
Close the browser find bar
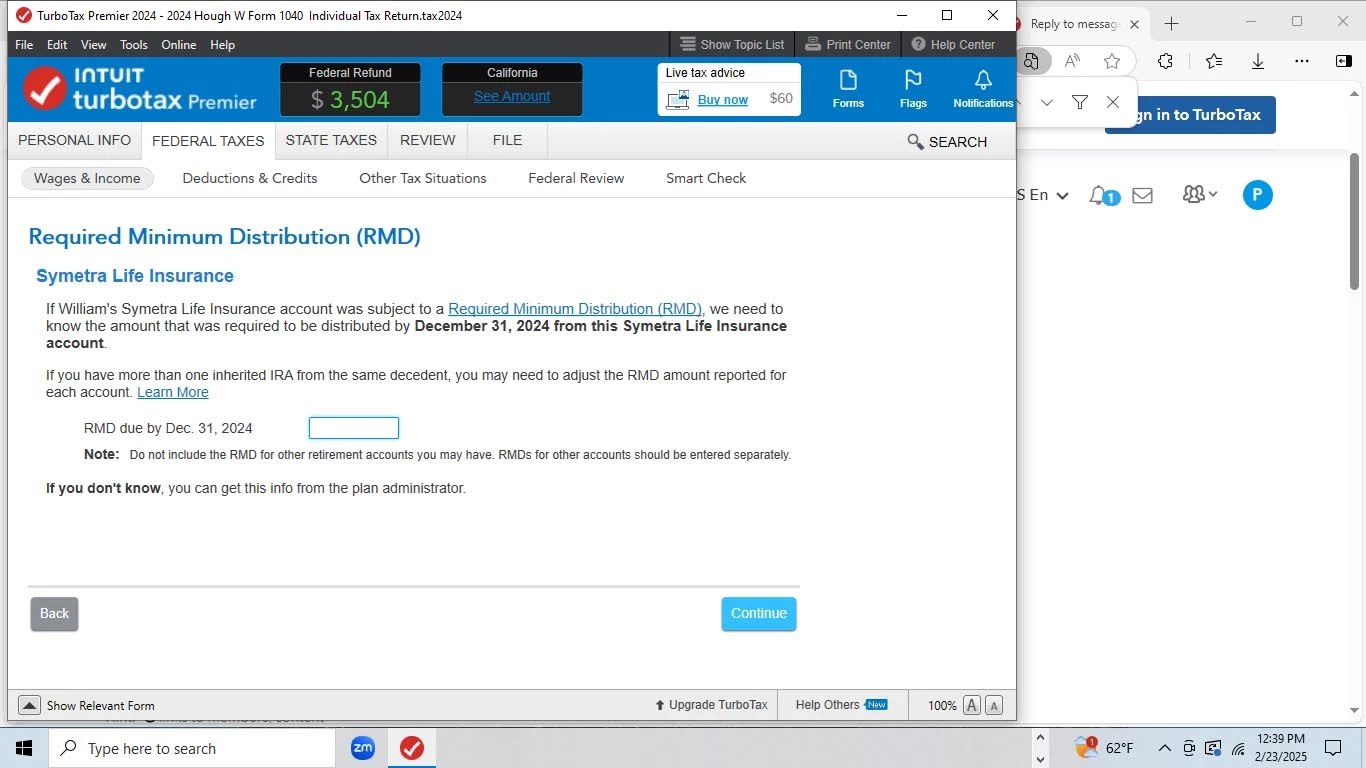(x=1113, y=102)
